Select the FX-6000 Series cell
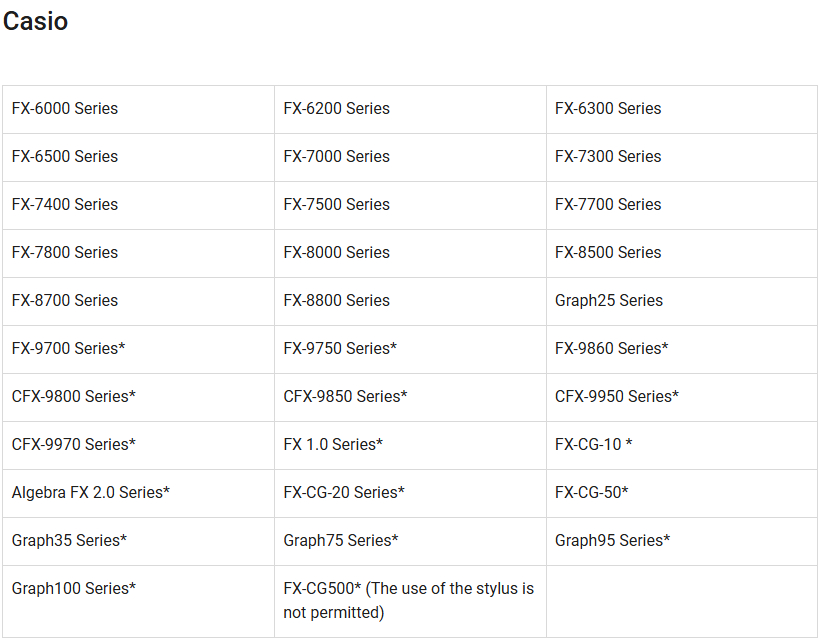 (65, 109)
